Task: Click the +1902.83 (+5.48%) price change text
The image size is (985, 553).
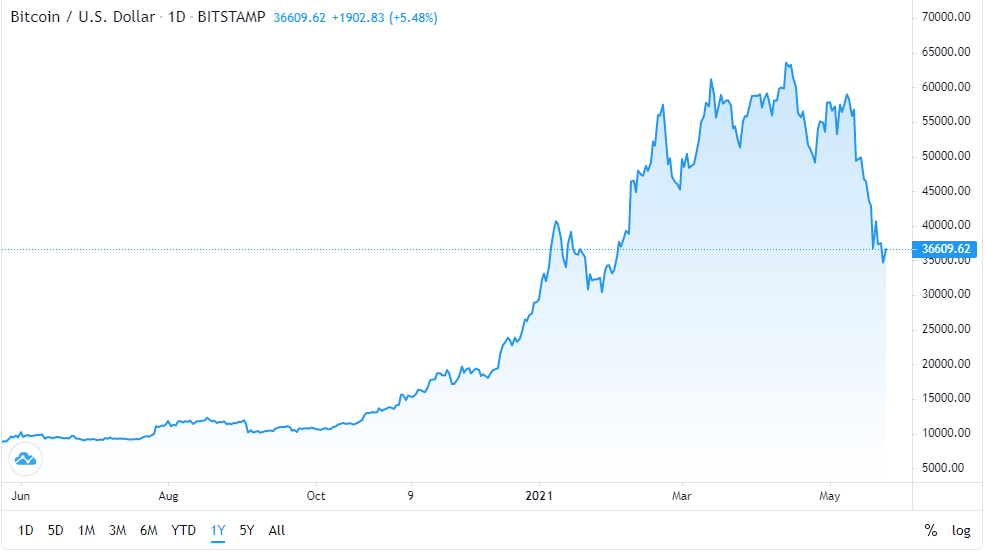Action: point(385,18)
